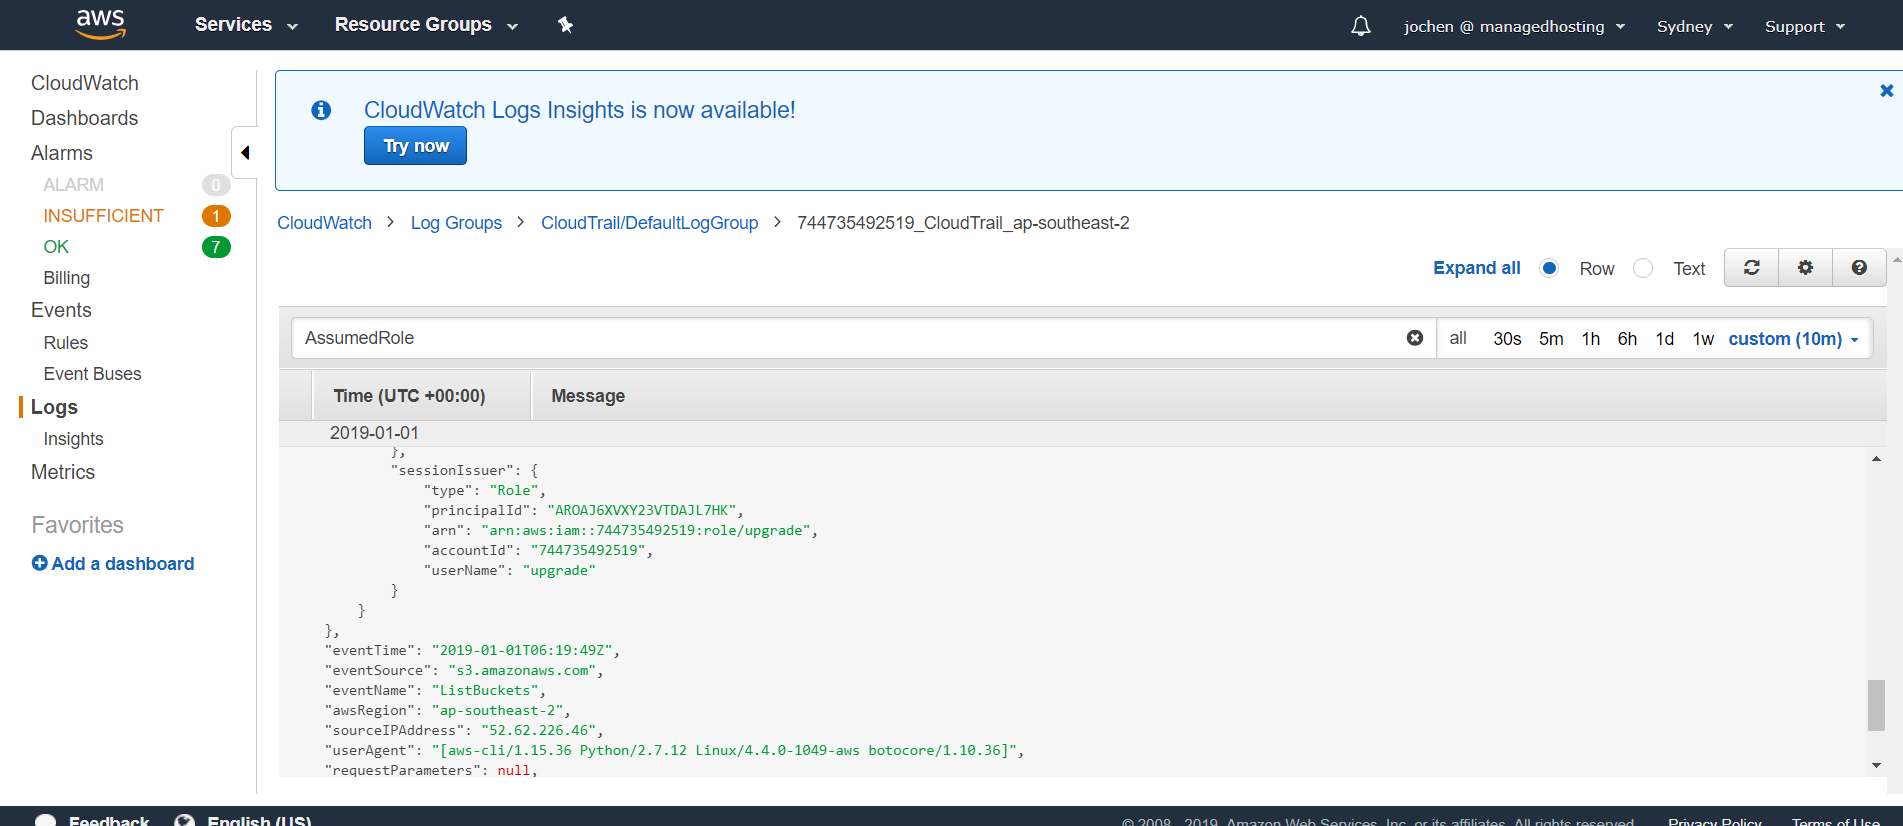Open Logs in the sidebar
1903x826 pixels.
(x=54, y=407)
